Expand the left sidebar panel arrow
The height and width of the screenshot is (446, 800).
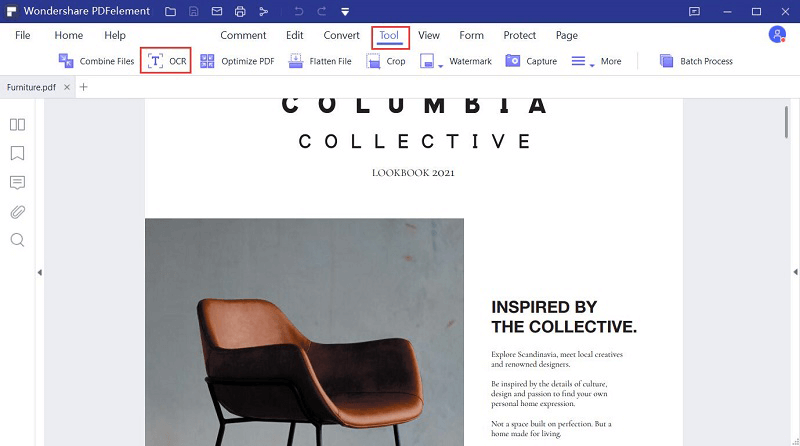tap(39, 272)
